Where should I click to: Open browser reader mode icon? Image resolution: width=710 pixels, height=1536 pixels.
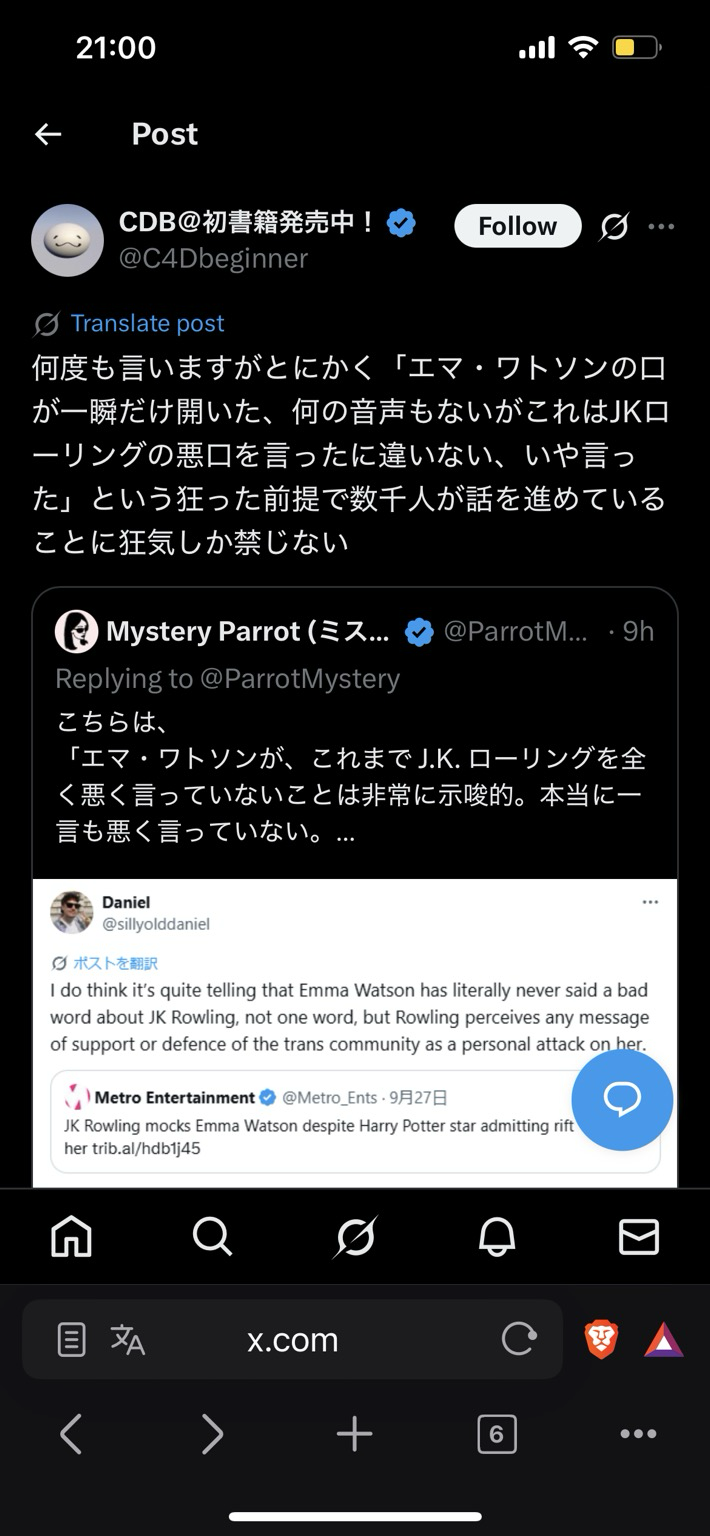[71, 1340]
